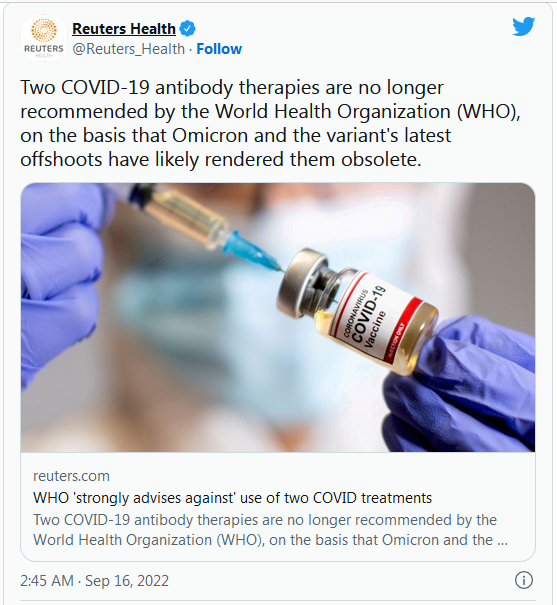Click the article preview description text

[x=270, y=530]
